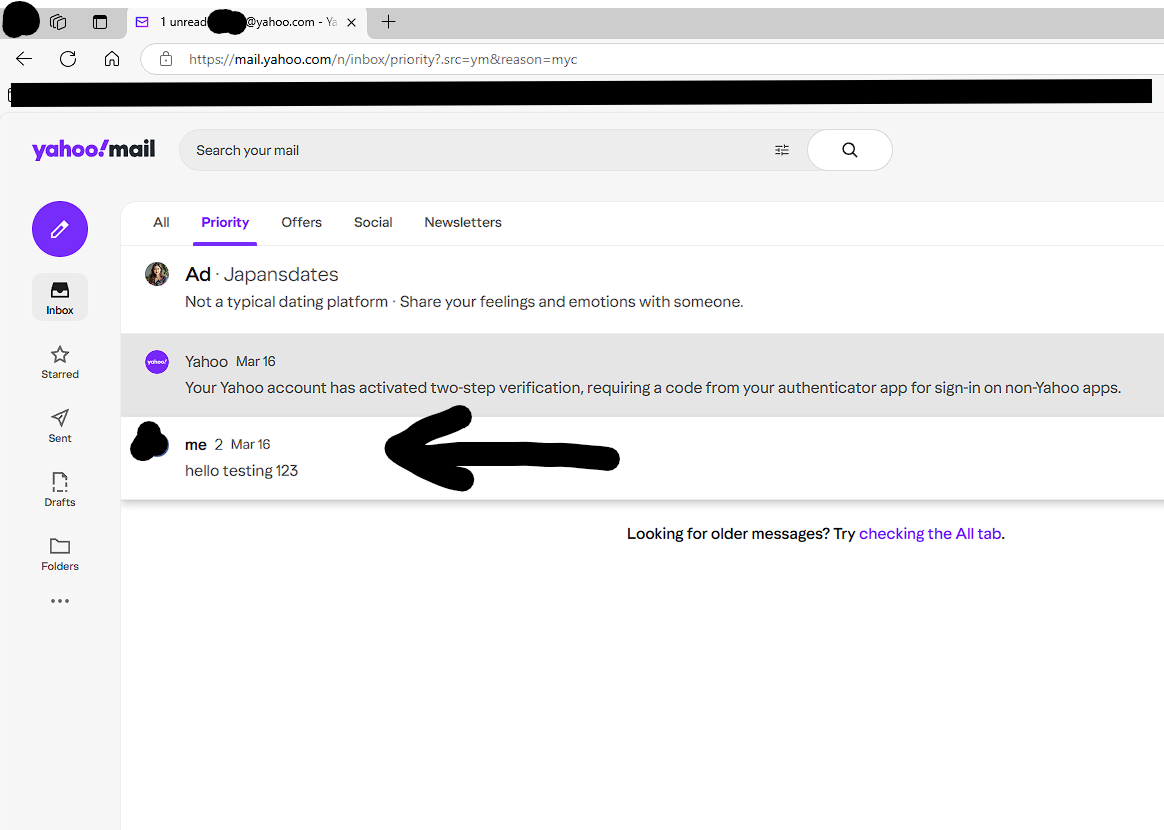This screenshot has height=830, width=1164.
Task: Click the Yahoo Mail logo
Action: click(x=94, y=149)
